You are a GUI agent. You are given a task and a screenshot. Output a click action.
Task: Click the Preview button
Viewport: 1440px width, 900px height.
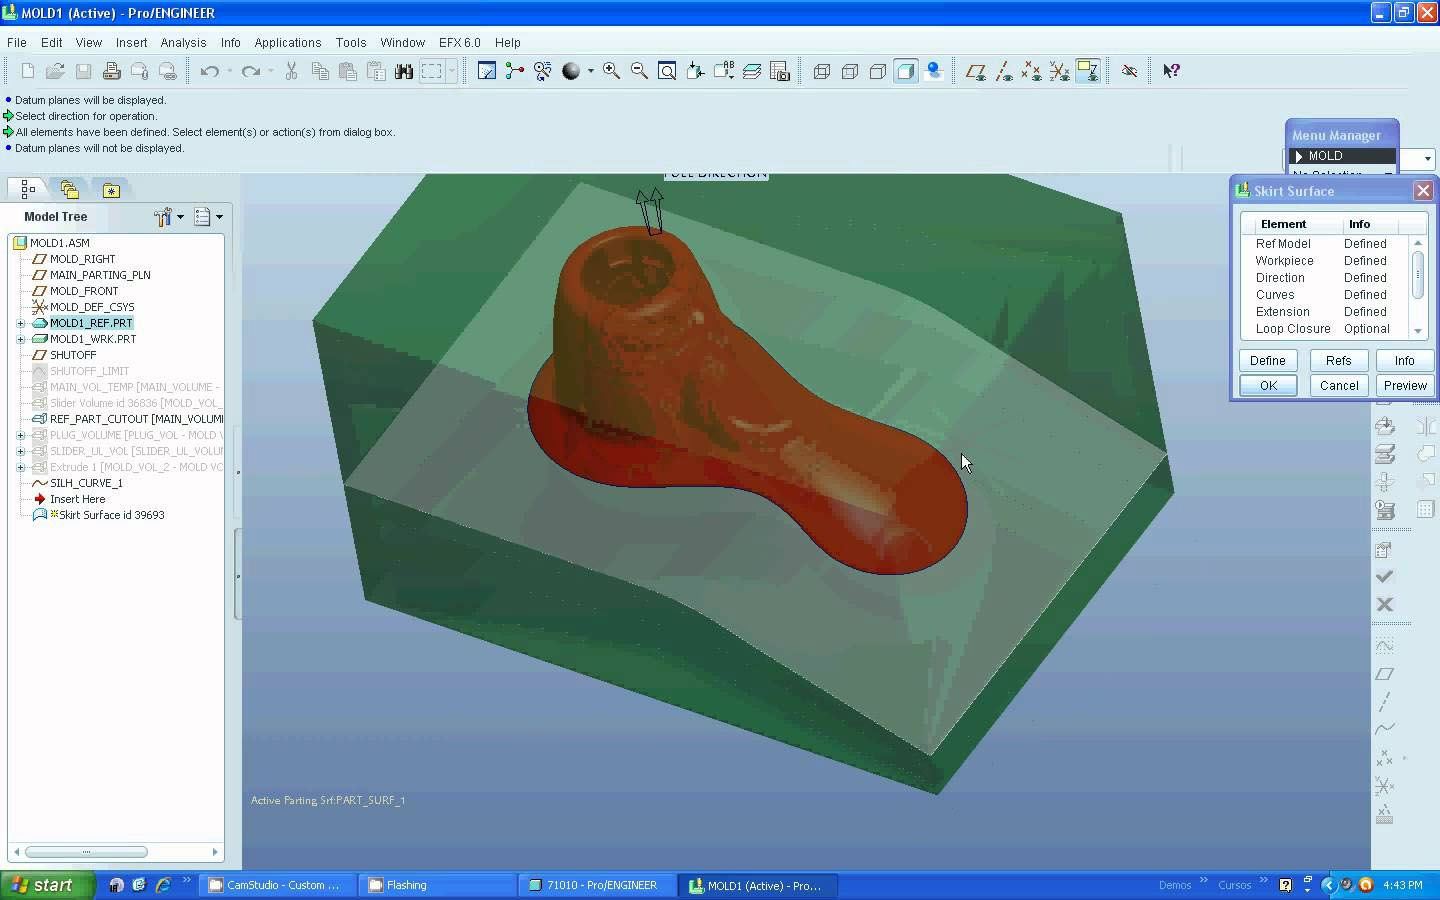coord(1405,385)
